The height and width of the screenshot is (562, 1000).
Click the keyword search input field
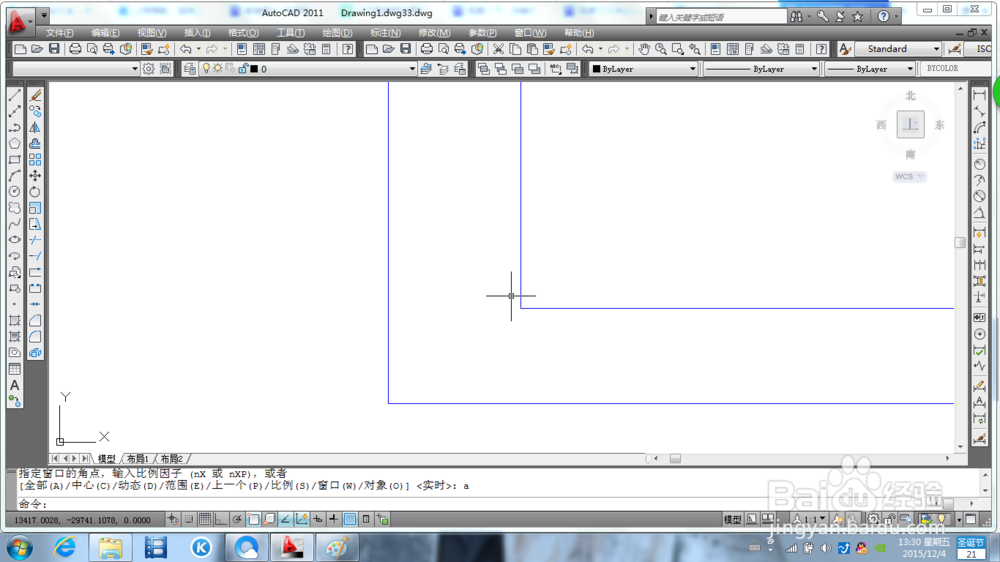pyautogui.click(x=721, y=17)
